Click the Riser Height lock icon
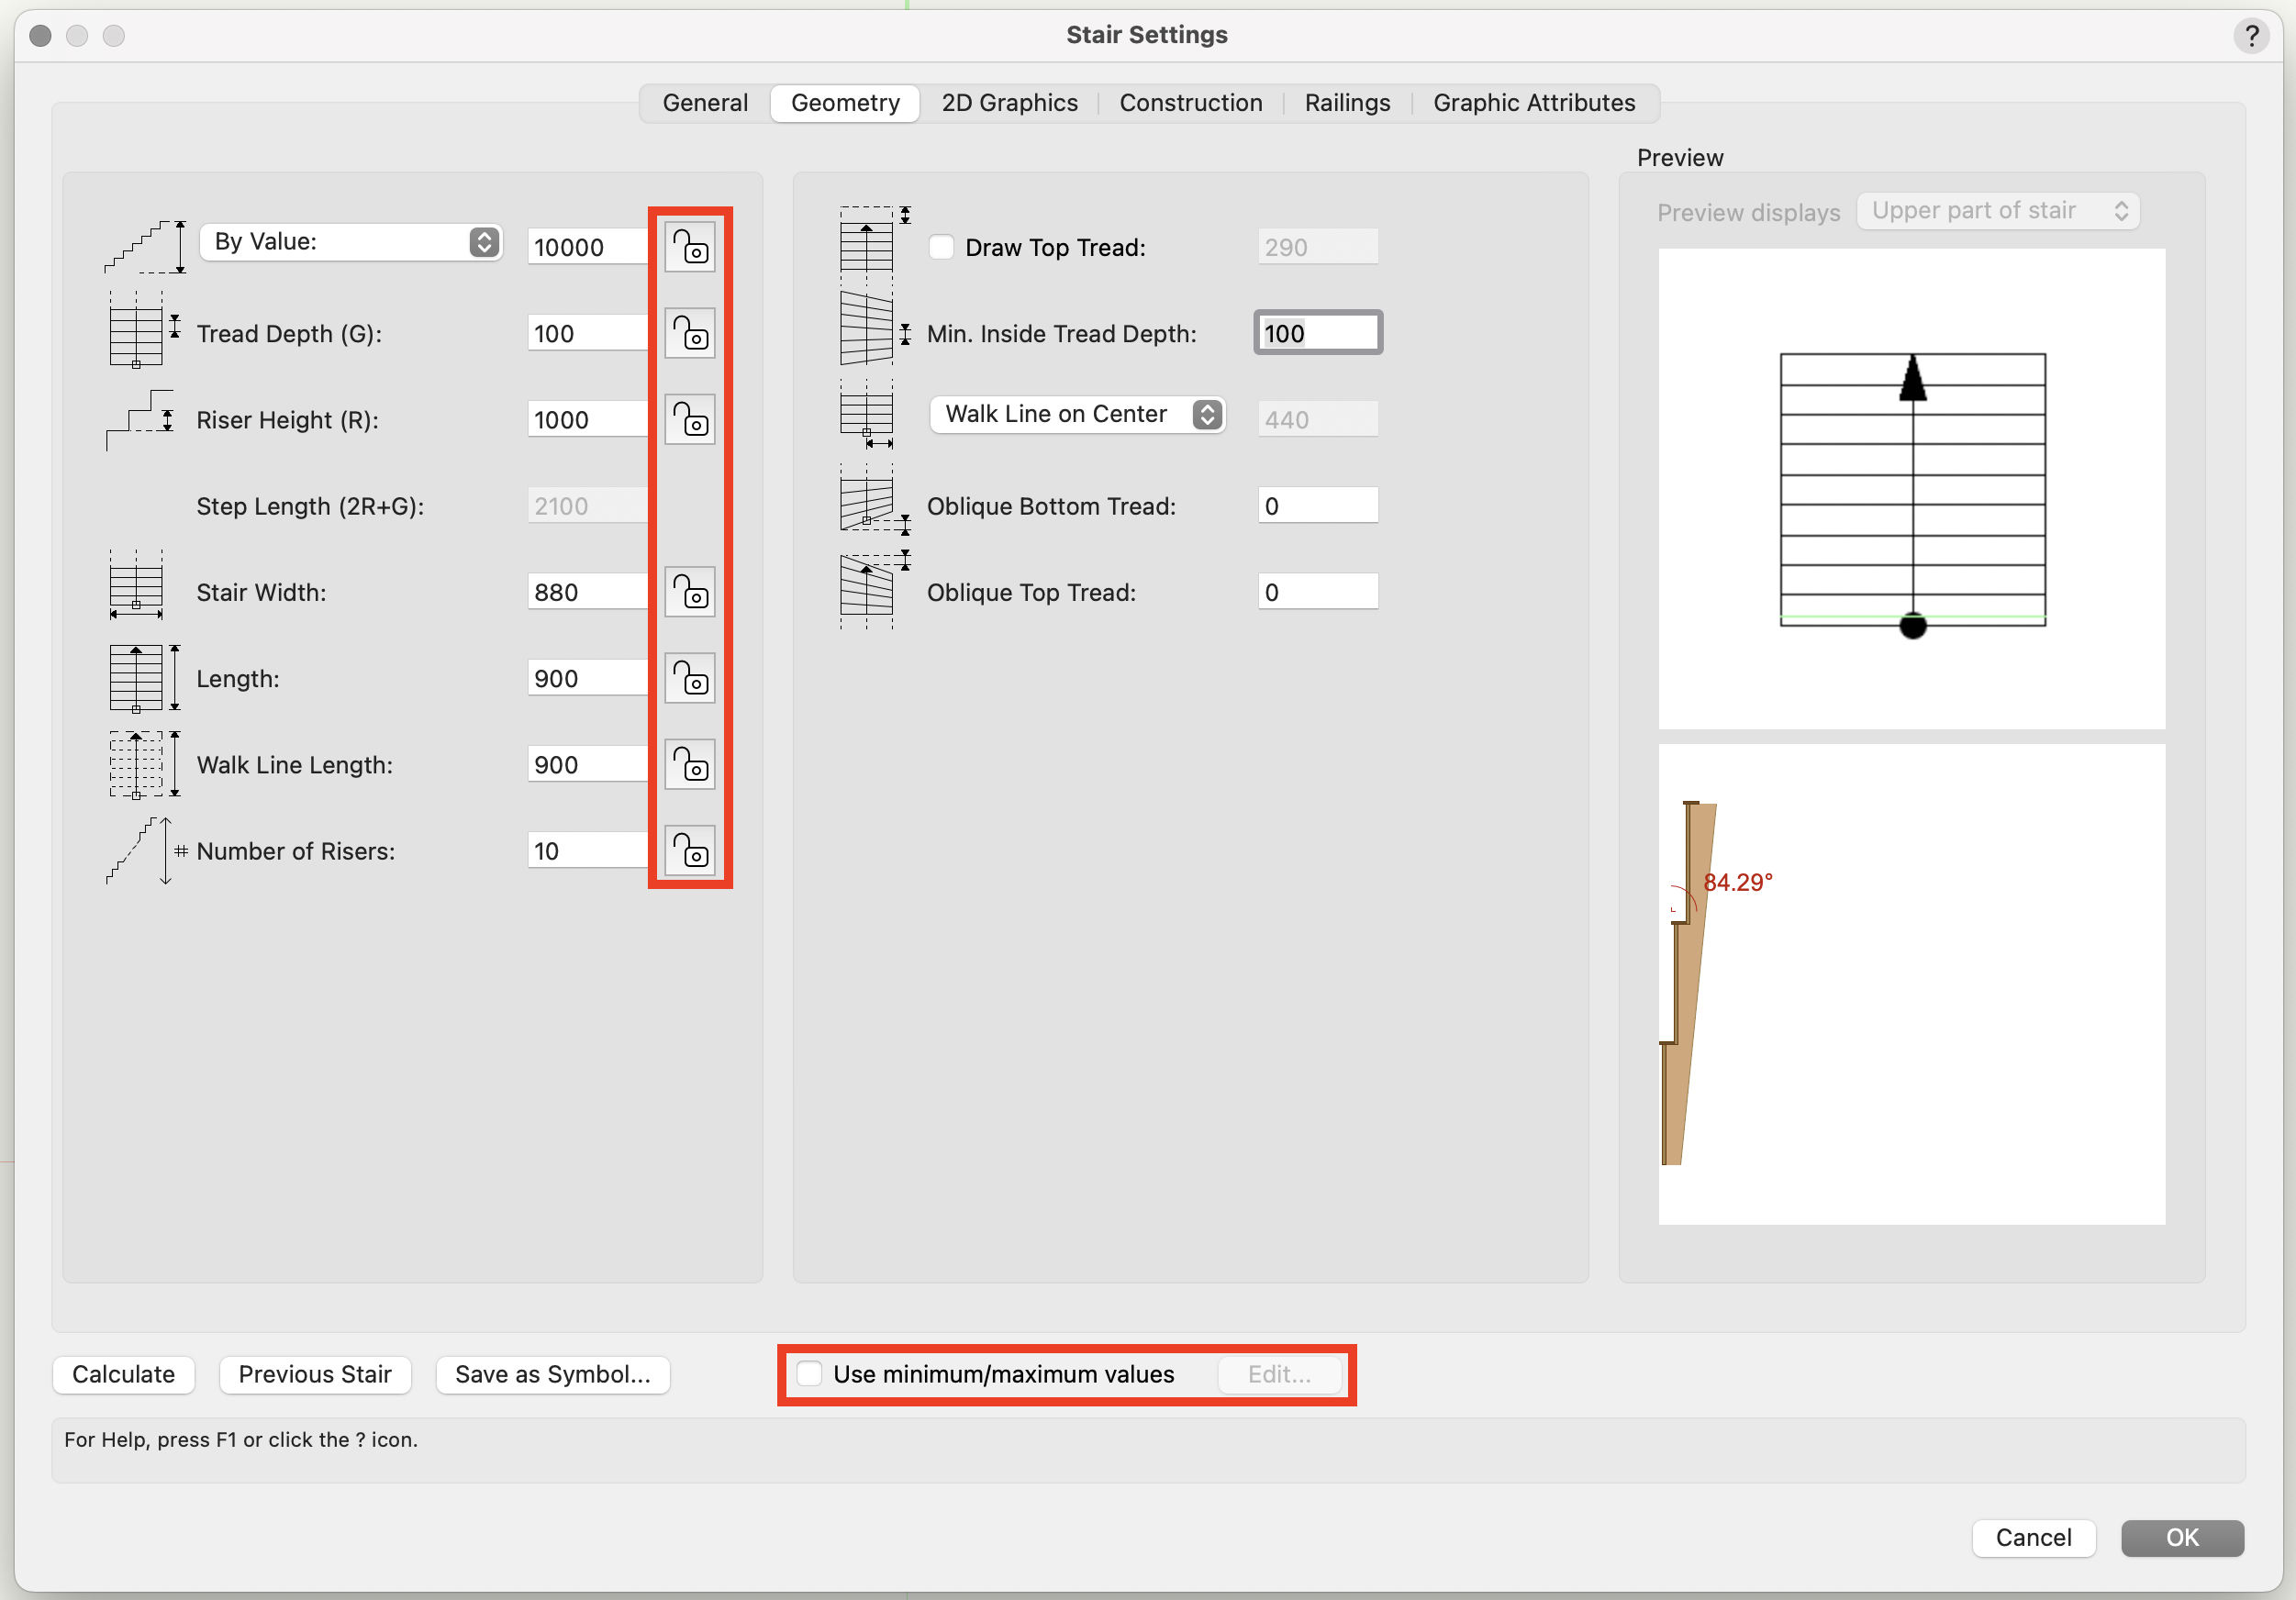This screenshot has width=2296, height=1600. tap(689, 419)
